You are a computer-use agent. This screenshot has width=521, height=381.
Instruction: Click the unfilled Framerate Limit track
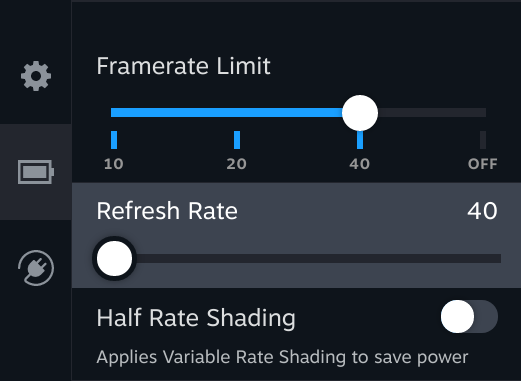tap(432, 113)
